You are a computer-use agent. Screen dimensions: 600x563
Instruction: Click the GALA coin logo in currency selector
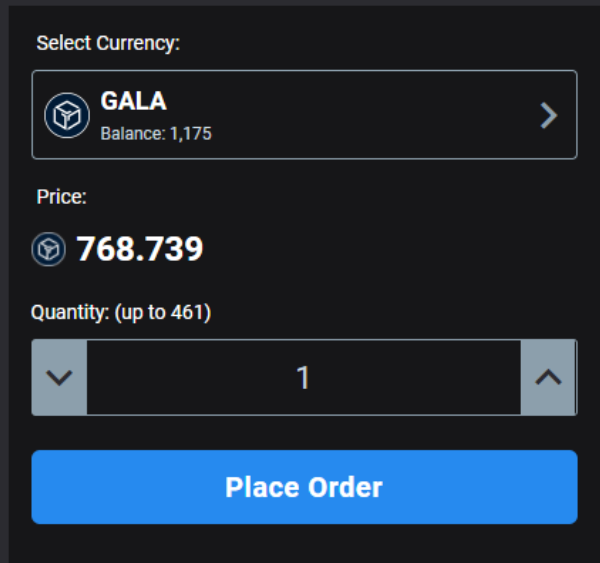[67, 115]
